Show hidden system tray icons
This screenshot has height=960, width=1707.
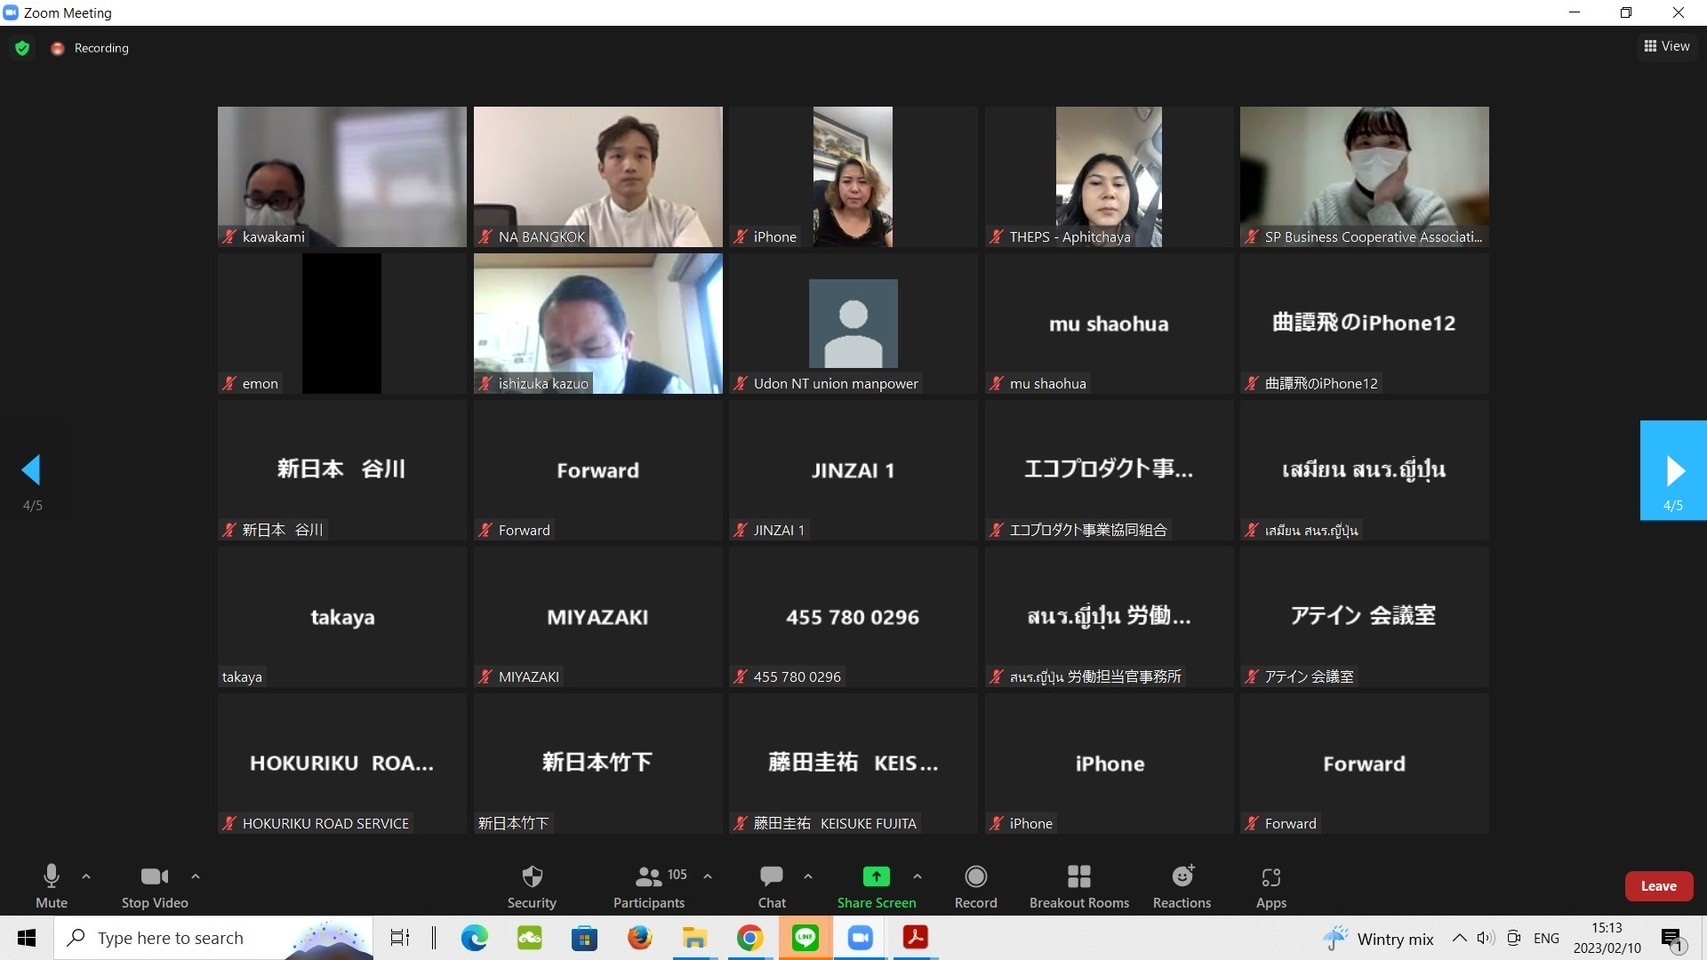(x=1459, y=938)
